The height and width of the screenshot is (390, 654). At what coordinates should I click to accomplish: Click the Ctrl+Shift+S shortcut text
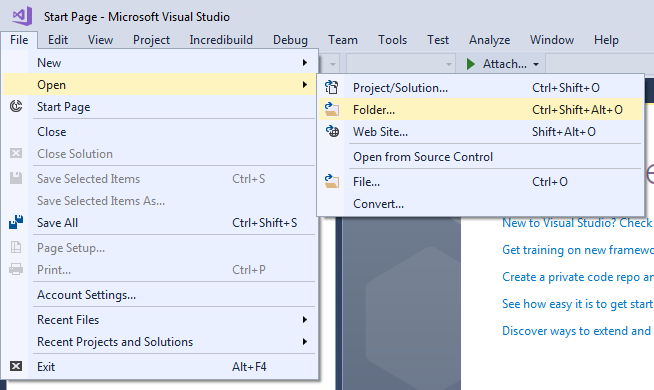click(x=265, y=223)
